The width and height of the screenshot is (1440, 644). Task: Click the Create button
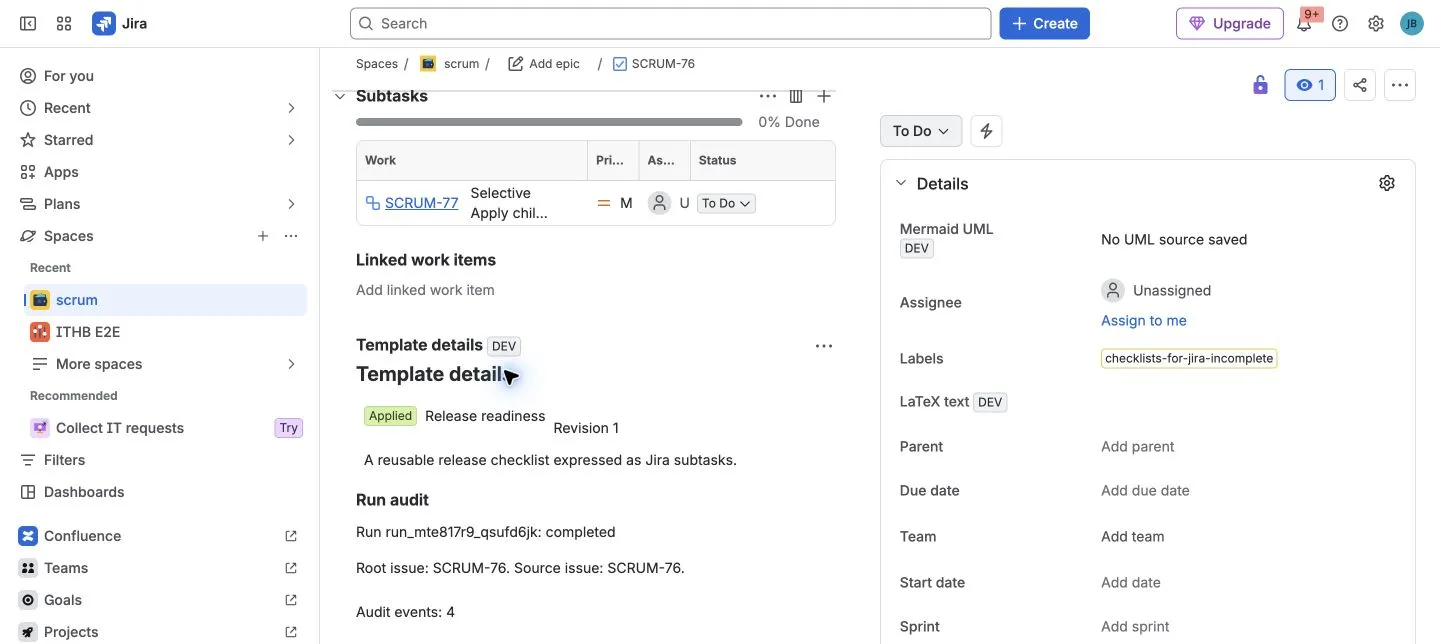tap(1044, 23)
